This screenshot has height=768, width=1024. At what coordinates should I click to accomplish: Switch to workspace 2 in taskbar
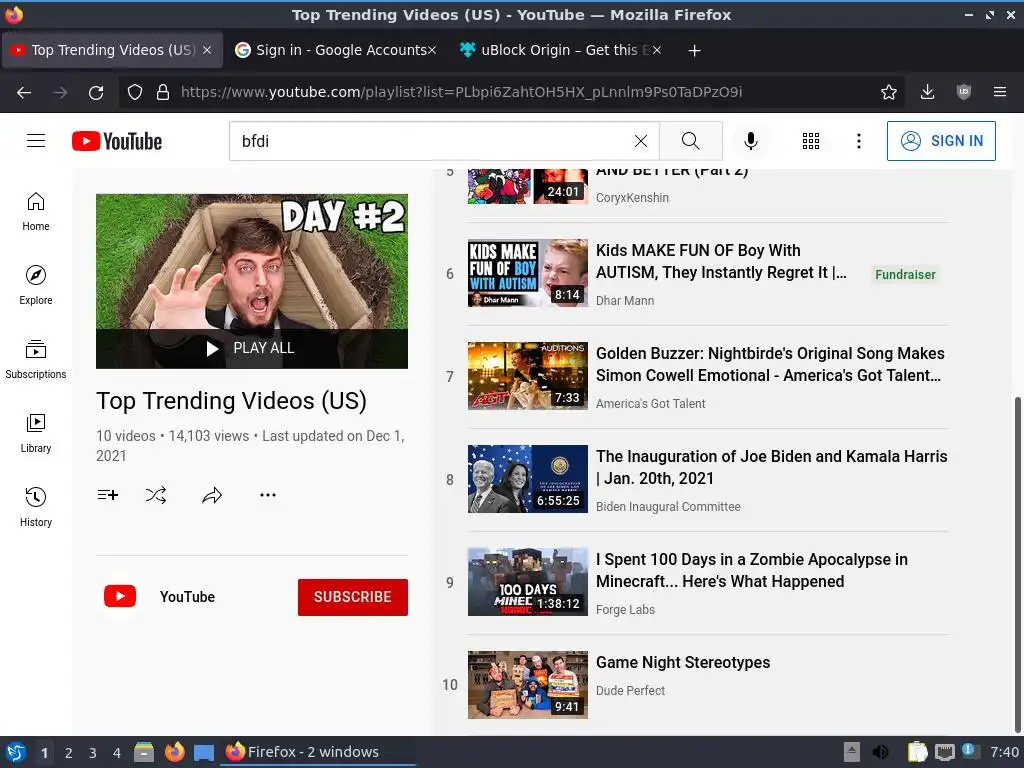(69, 753)
